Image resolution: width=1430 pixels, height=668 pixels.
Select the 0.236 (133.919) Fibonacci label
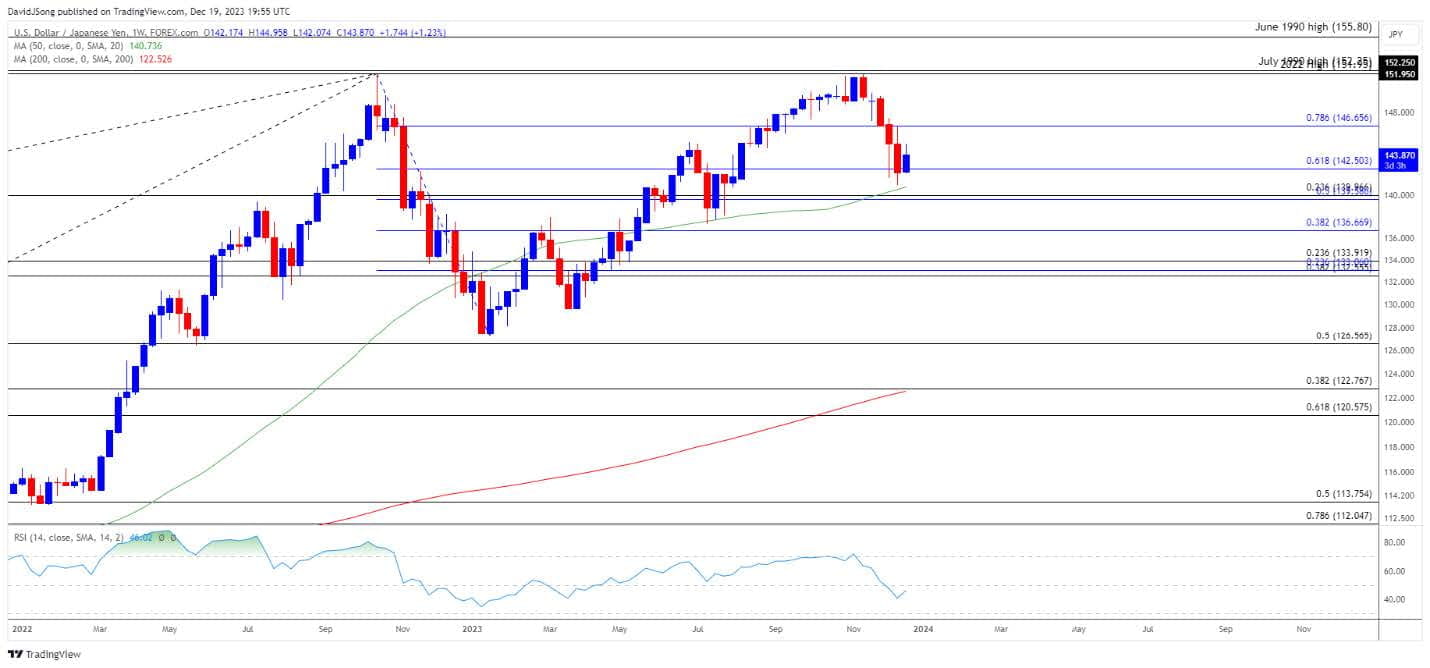pyautogui.click(x=1339, y=253)
